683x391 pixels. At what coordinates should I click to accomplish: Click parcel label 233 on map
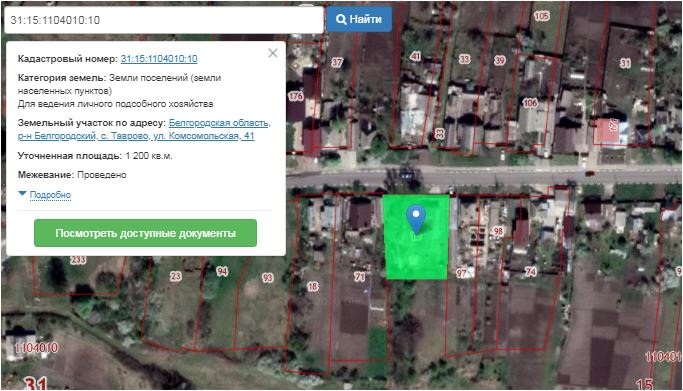pyautogui.click(x=78, y=260)
